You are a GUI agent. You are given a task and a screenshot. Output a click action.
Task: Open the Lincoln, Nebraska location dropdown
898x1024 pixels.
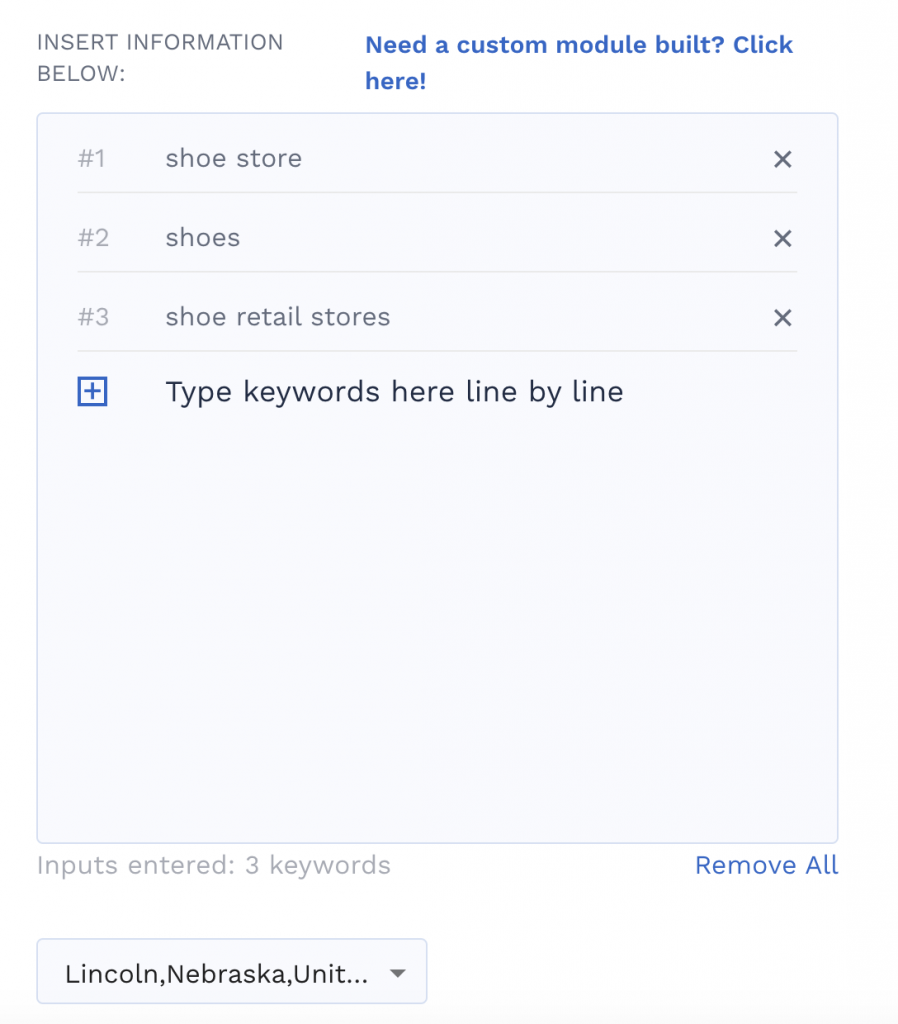217,973
